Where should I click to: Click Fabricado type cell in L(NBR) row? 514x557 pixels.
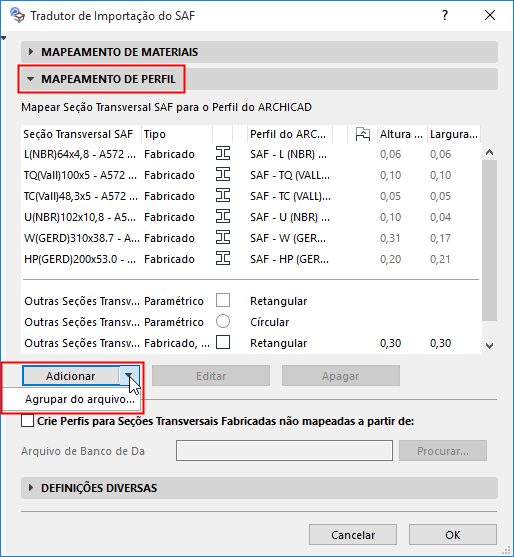[x=169, y=154]
